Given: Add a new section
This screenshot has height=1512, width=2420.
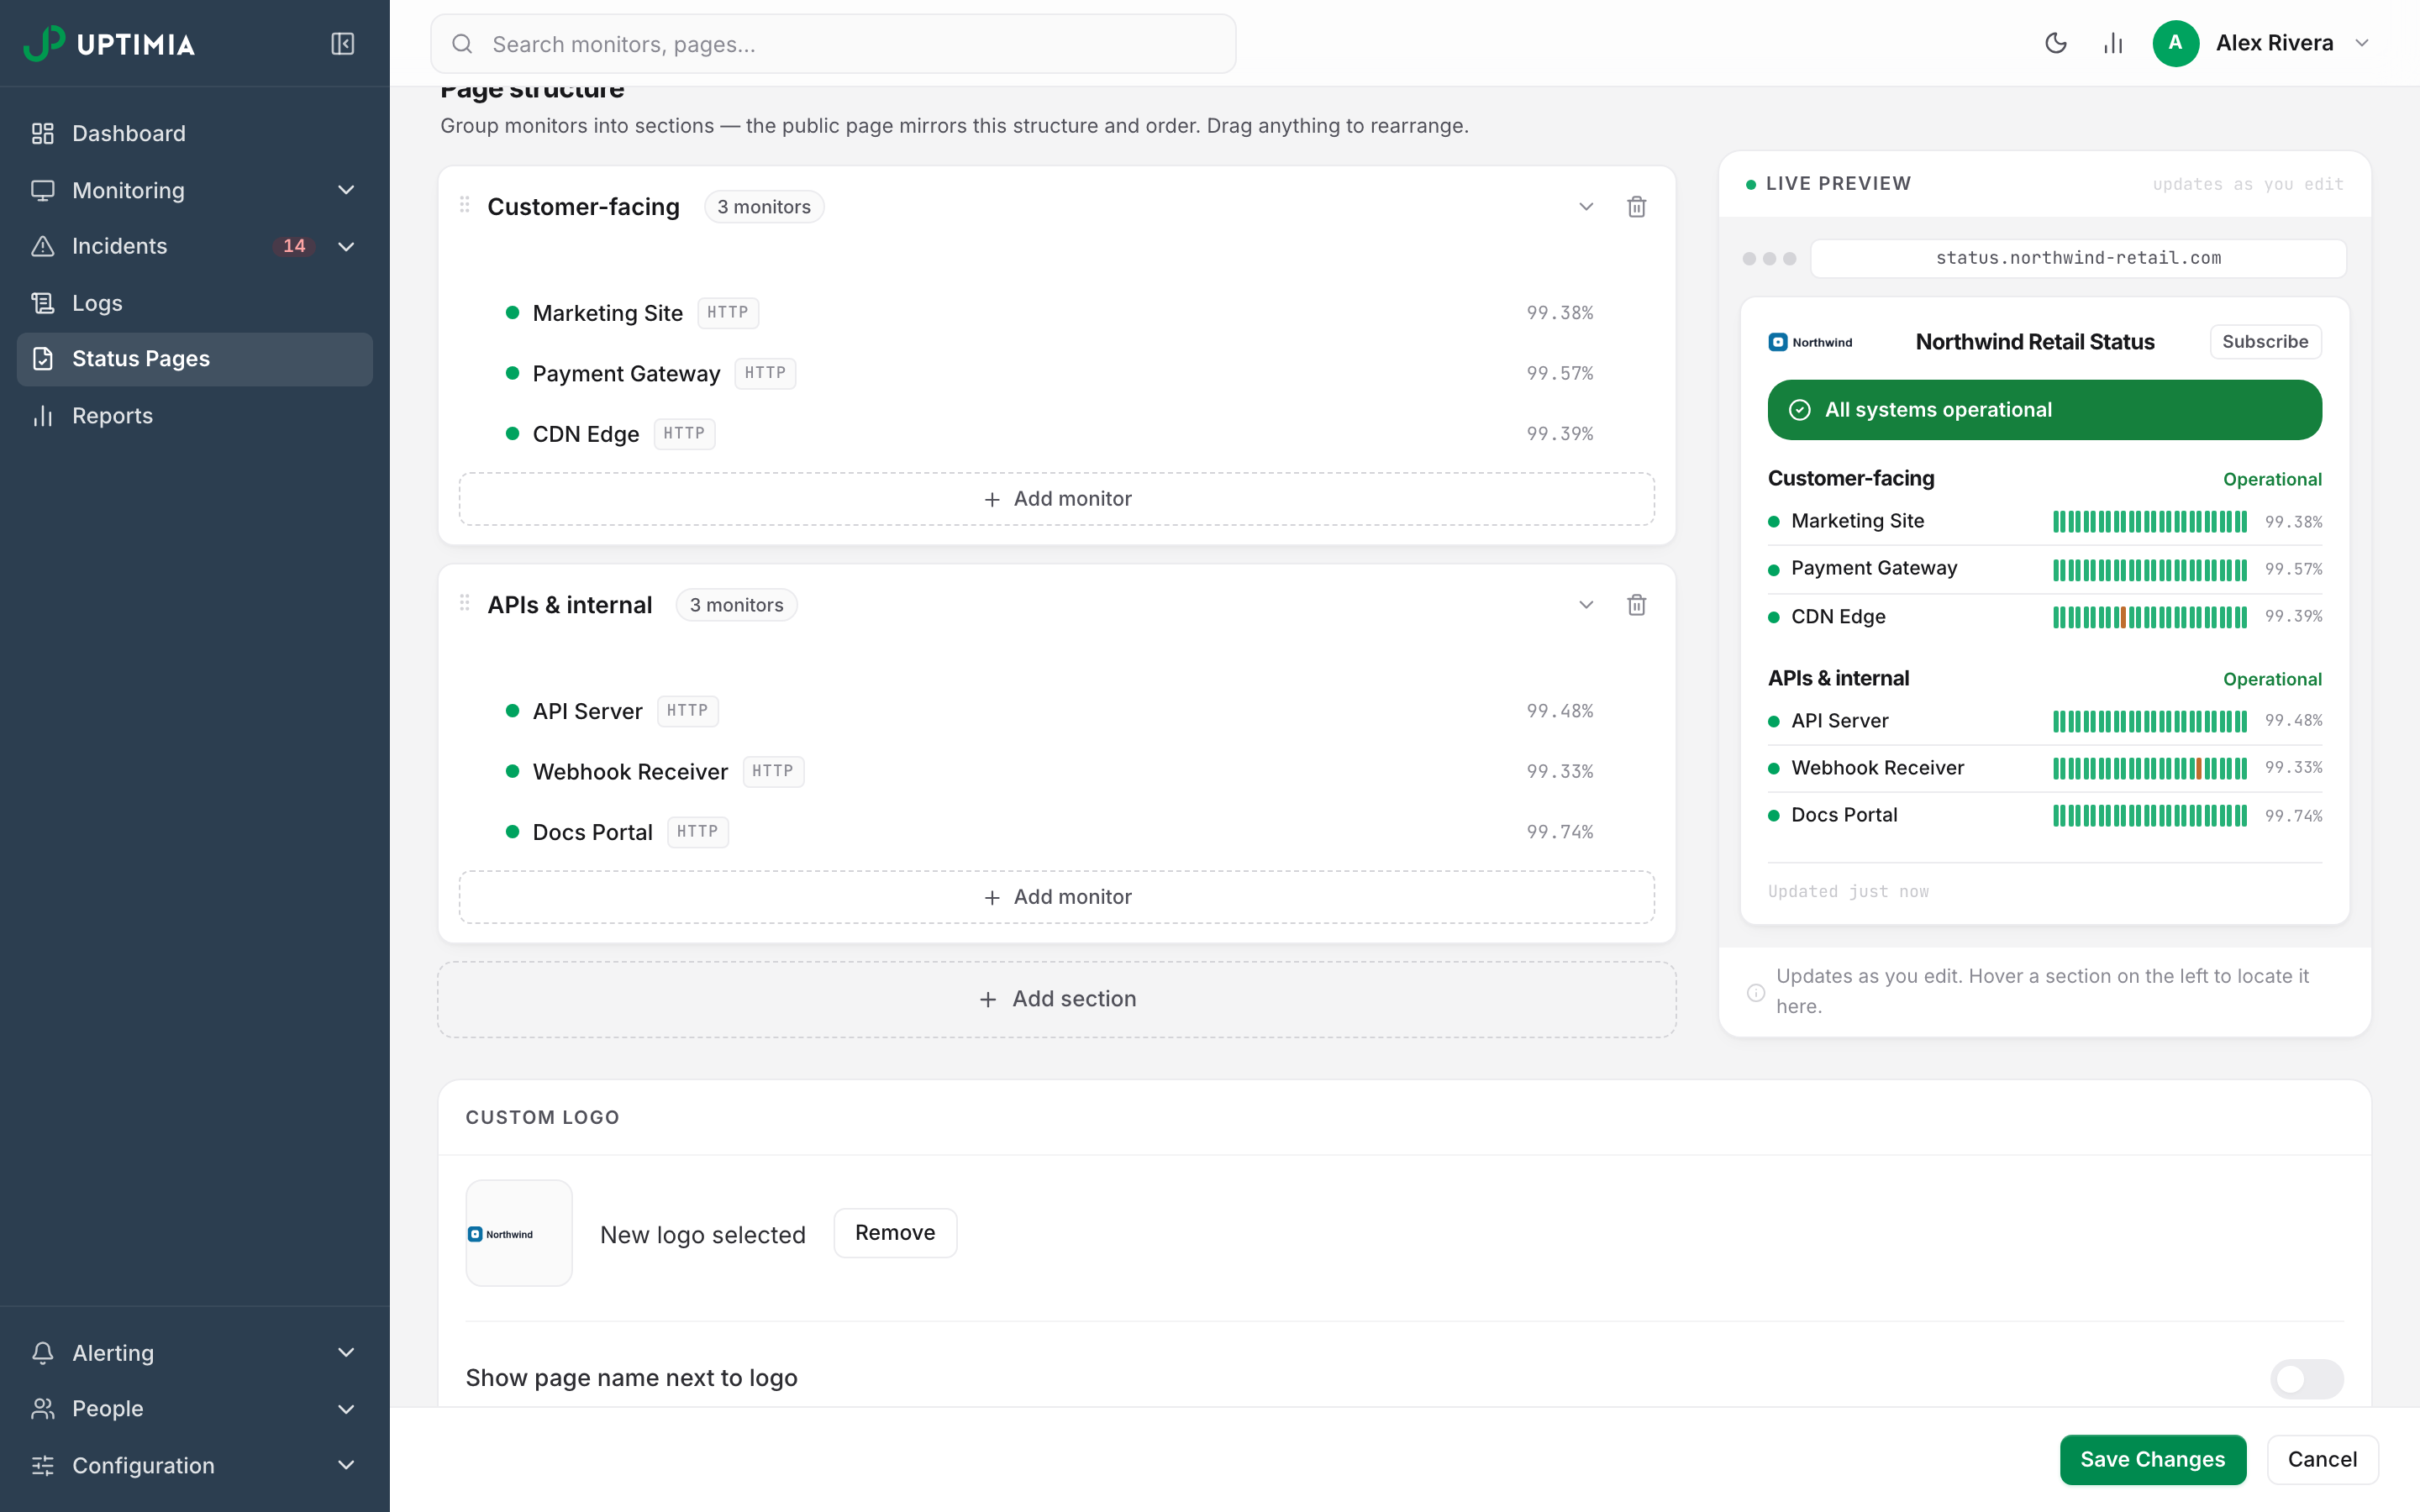Looking at the screenshot, I should (1057, 1000).
